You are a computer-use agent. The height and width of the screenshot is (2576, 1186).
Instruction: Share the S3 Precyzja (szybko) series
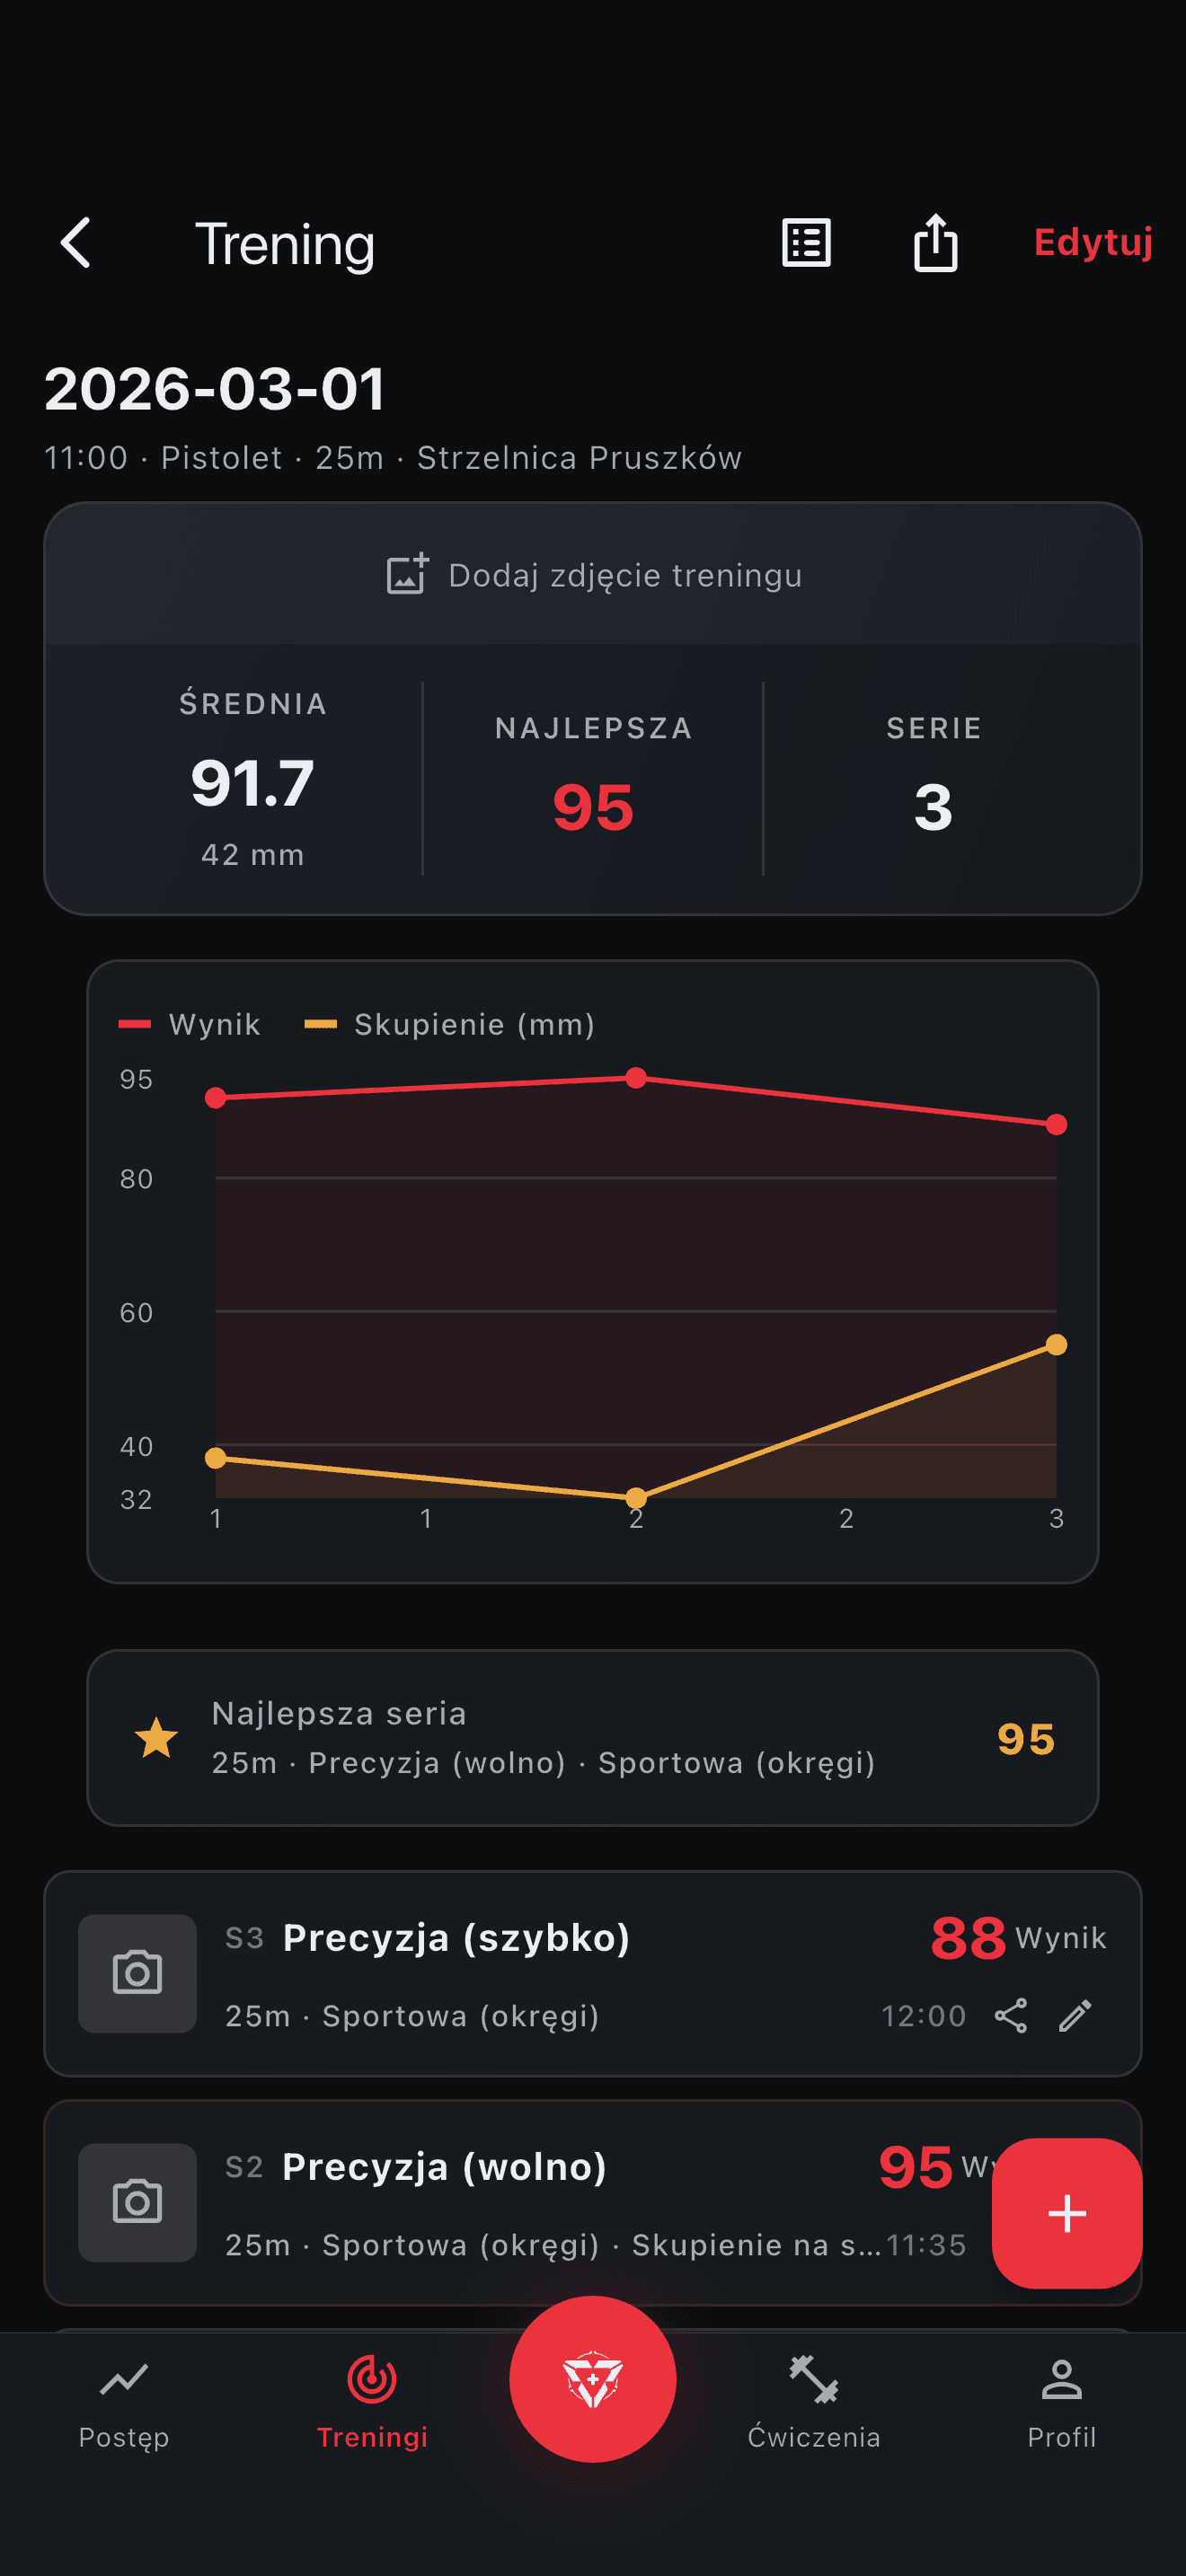click(1011, 2015)
